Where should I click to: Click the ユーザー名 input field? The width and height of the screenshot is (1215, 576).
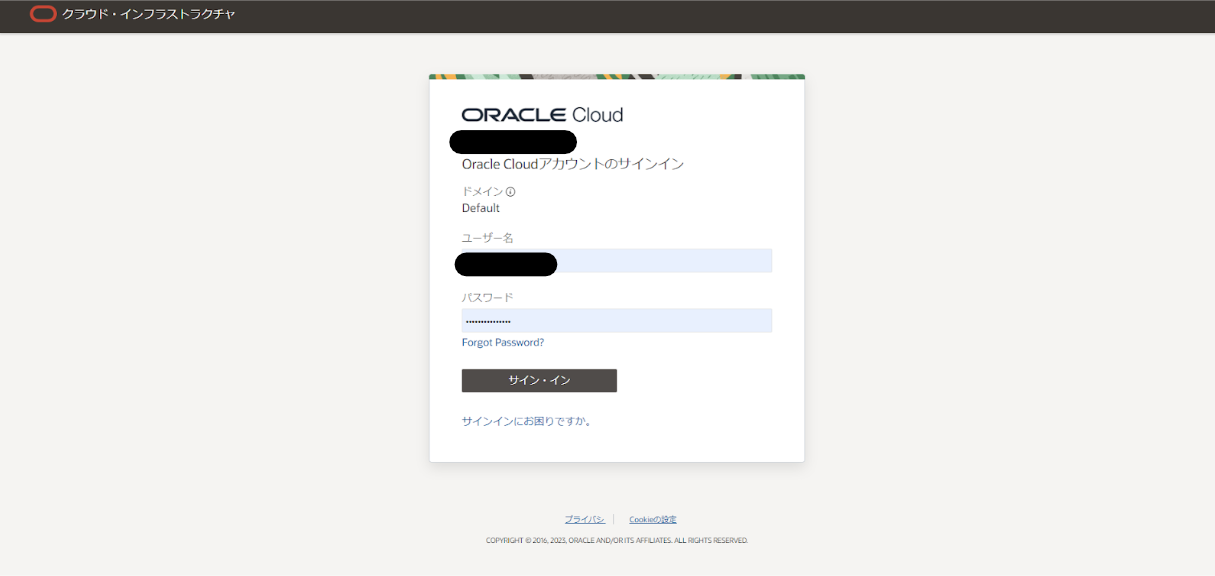[x=617, y=261]
